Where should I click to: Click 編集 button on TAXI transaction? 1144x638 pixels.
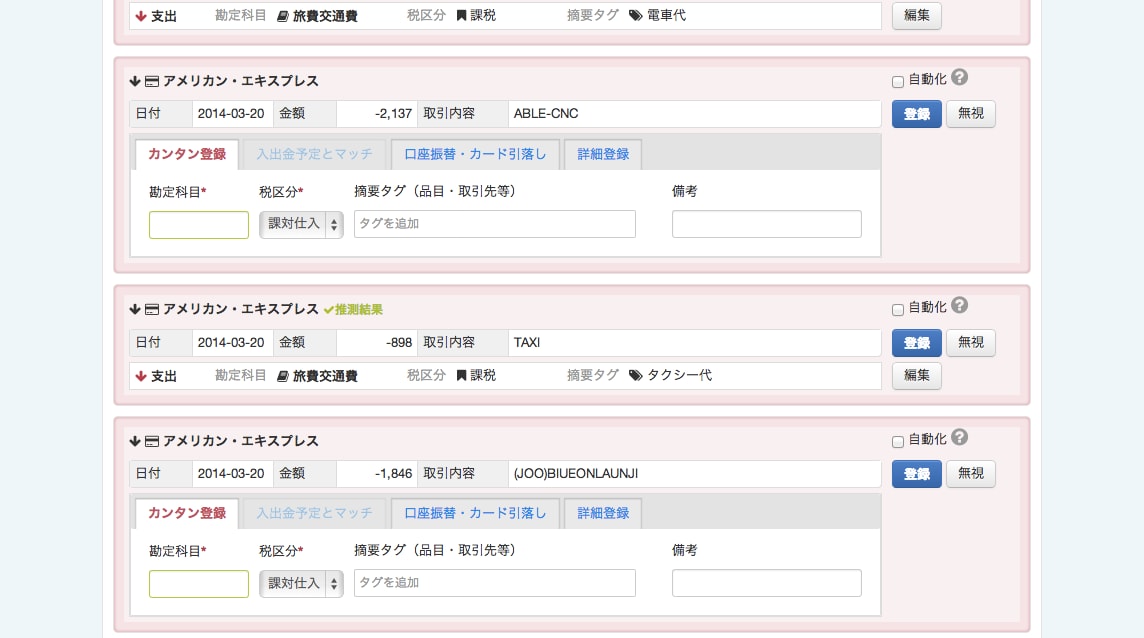(x=916, y=375)
